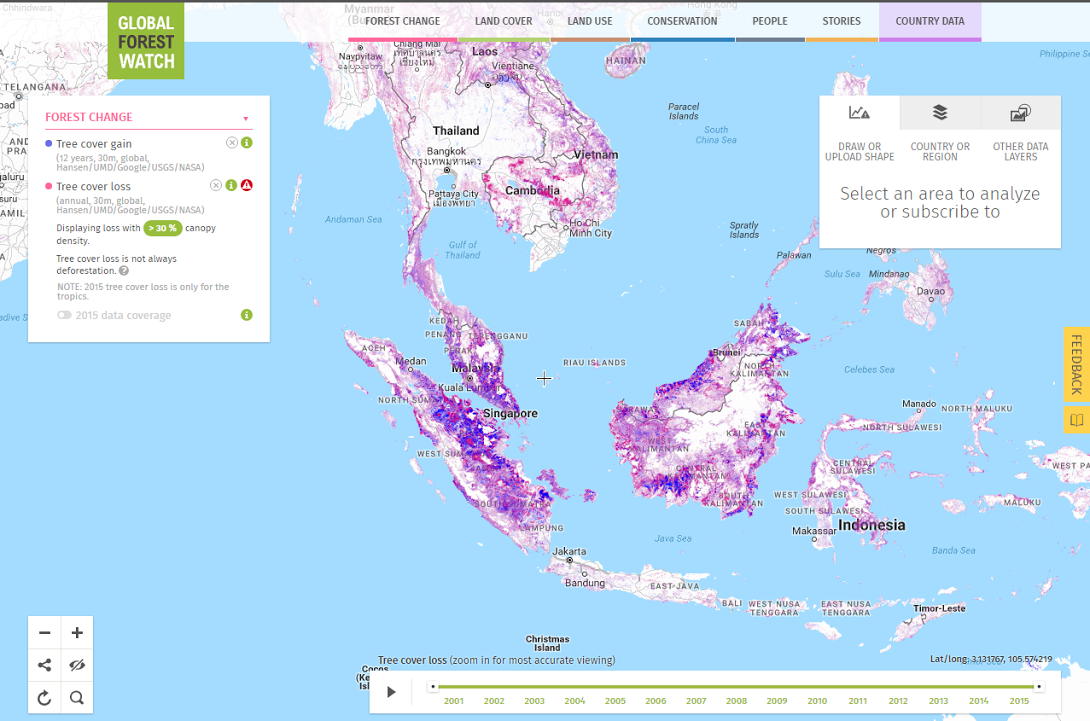Screen dimensions: 1090x721
Task: Click the yellow Feedback button
Action: tap(1076, 365)
